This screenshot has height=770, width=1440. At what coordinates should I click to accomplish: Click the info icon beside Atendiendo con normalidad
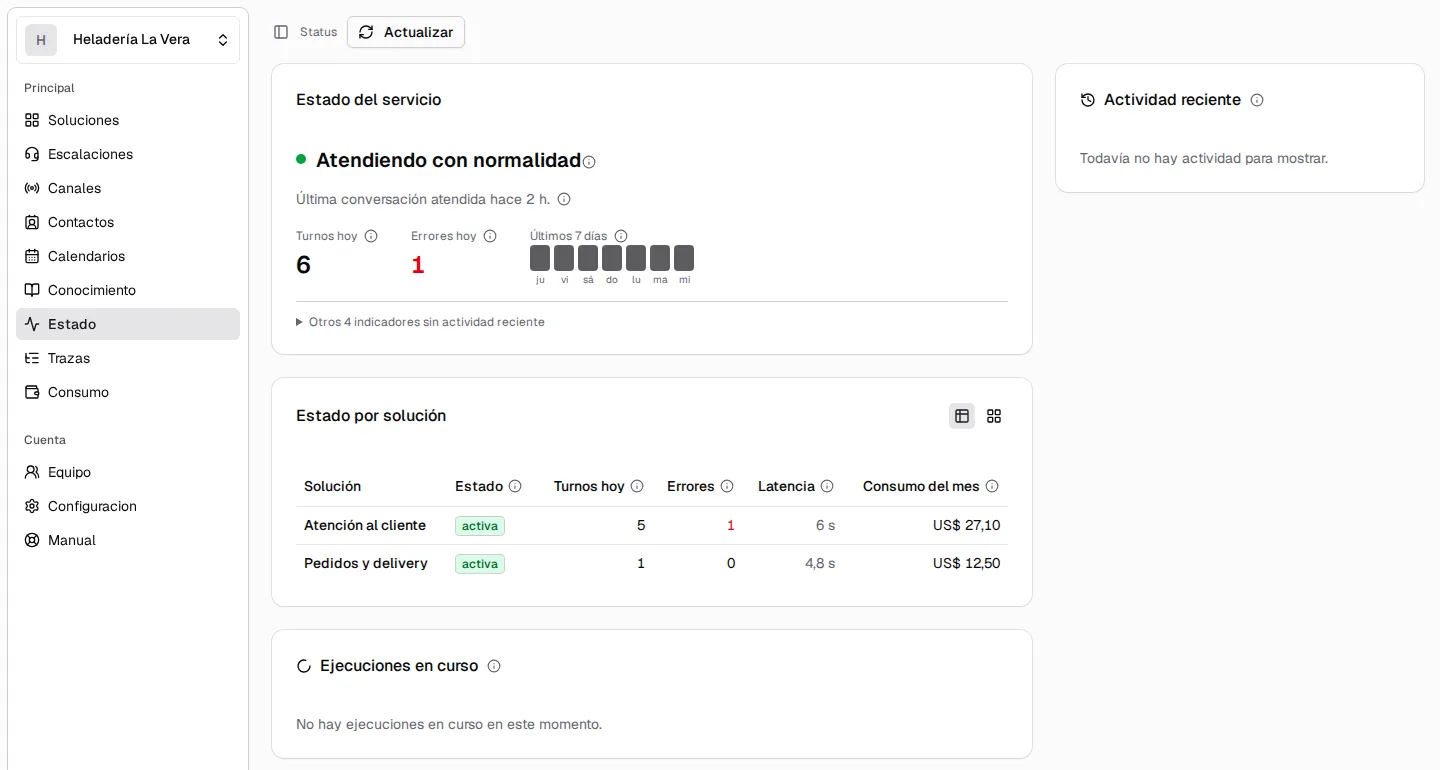point(589,162)
